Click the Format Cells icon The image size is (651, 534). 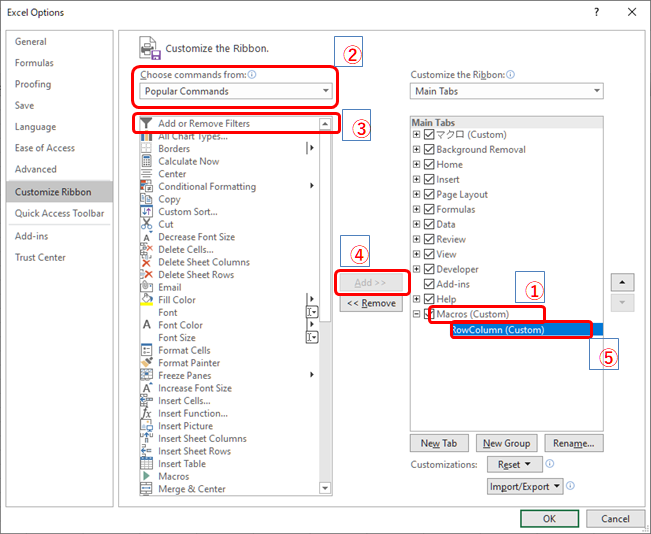(146, 350)
